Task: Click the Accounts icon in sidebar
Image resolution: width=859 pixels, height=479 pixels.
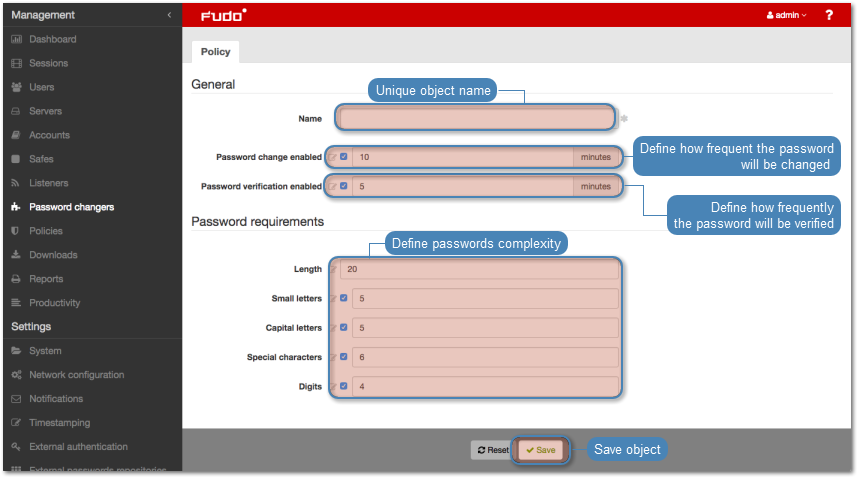Action: click(16, 135)
